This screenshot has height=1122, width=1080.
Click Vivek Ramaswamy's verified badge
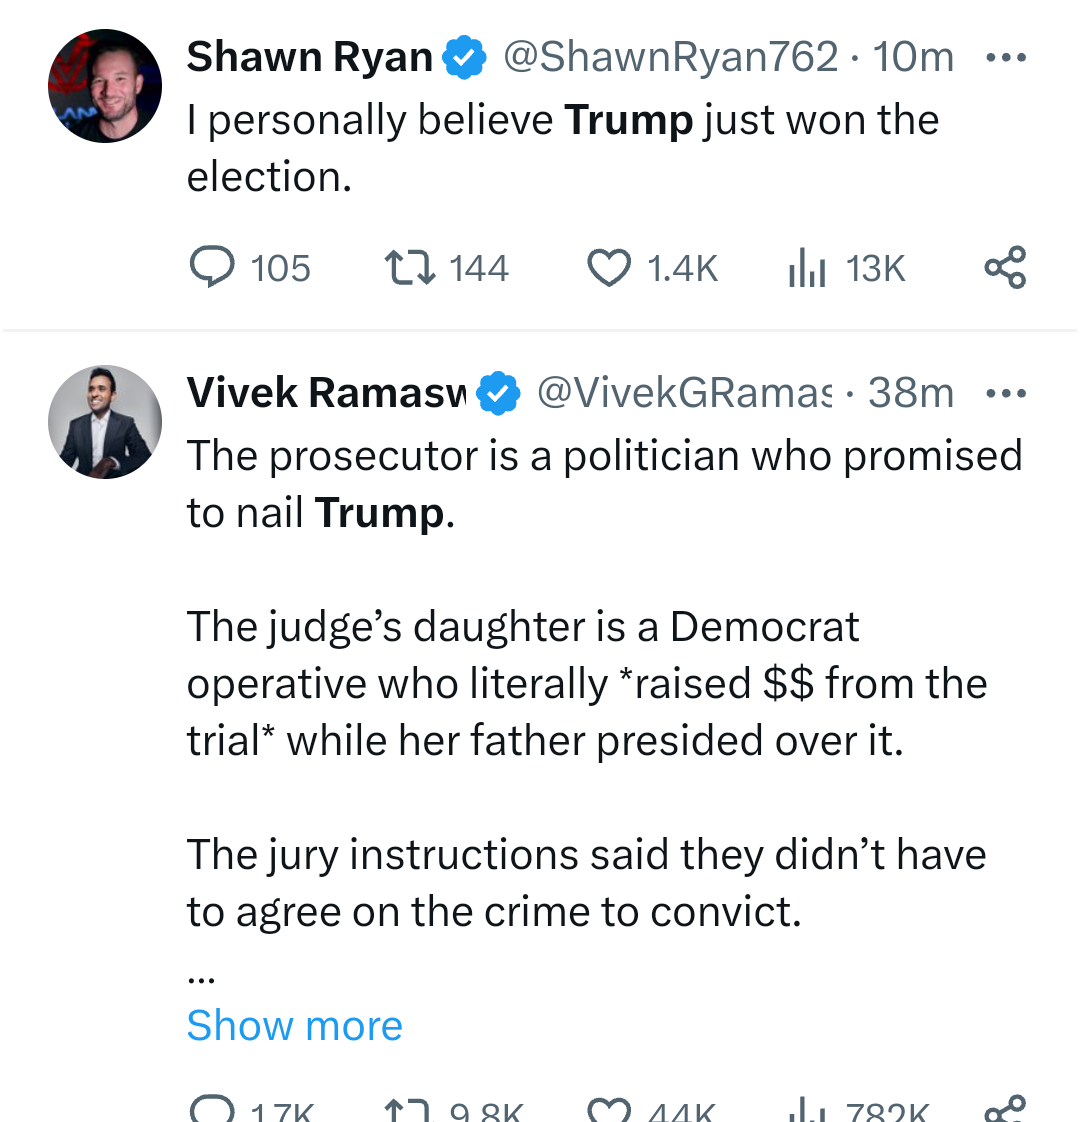(x=498, y=393)
